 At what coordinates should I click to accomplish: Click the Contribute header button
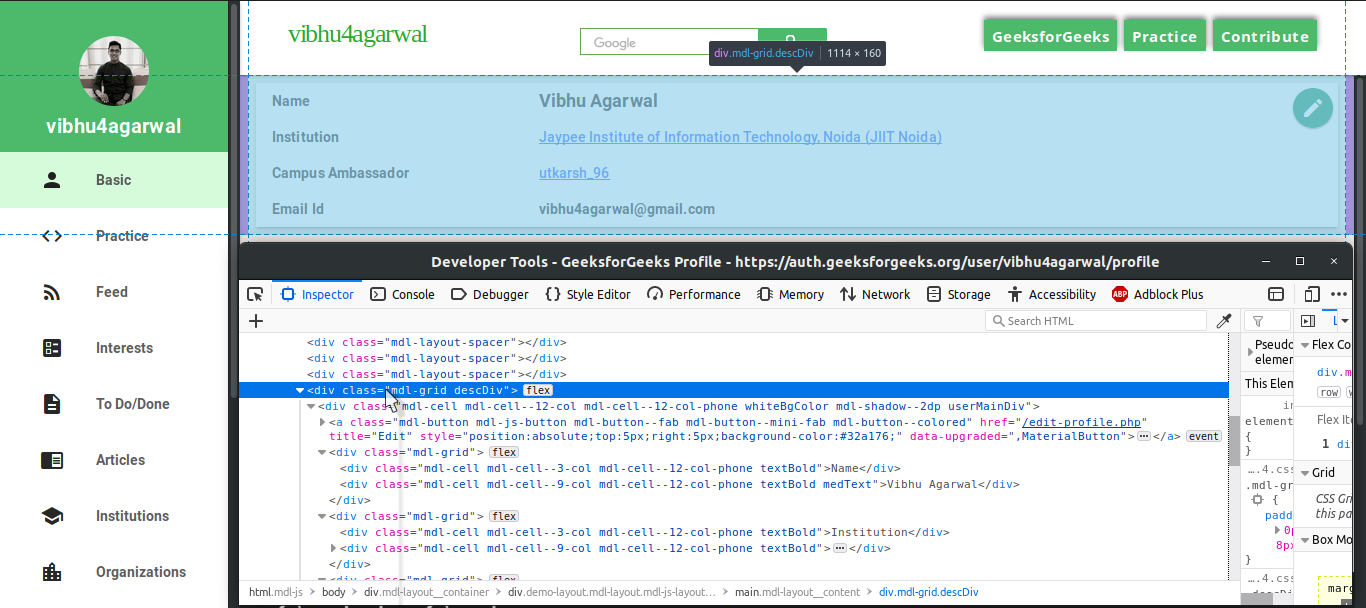pos(1265,36)
